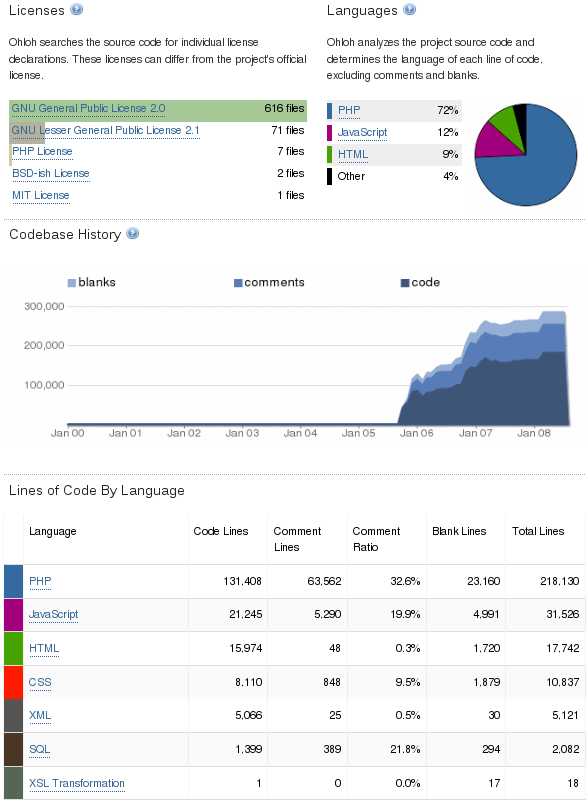Click the green HTML swatch in Languages legend
Image resolution: width=587 pixels, height=807 pixels.
(329, 154)
